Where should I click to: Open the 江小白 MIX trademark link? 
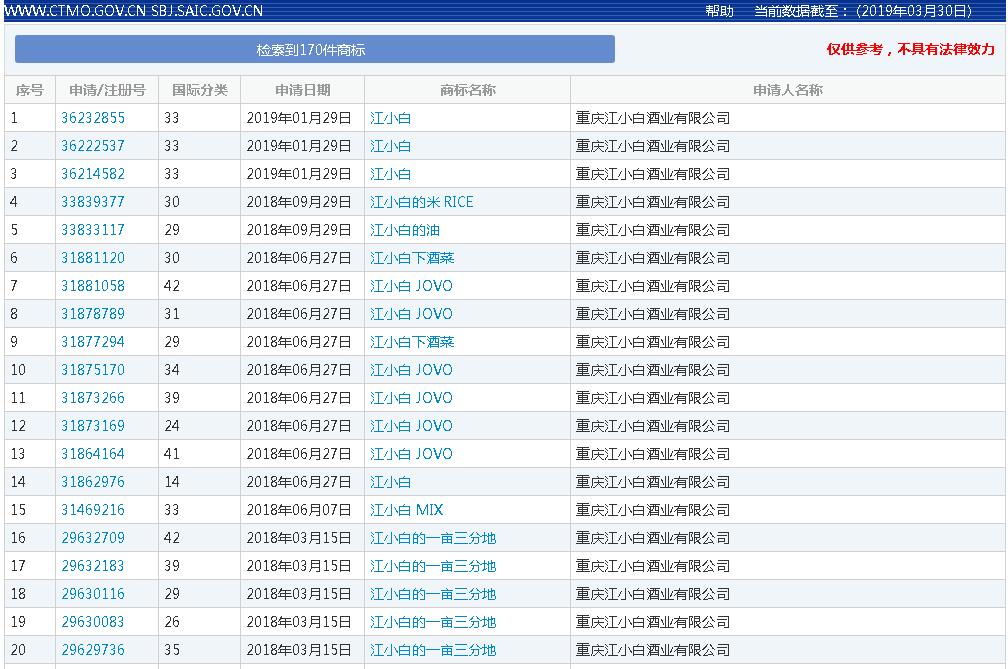pyautogui.click(x=406, y=510)
